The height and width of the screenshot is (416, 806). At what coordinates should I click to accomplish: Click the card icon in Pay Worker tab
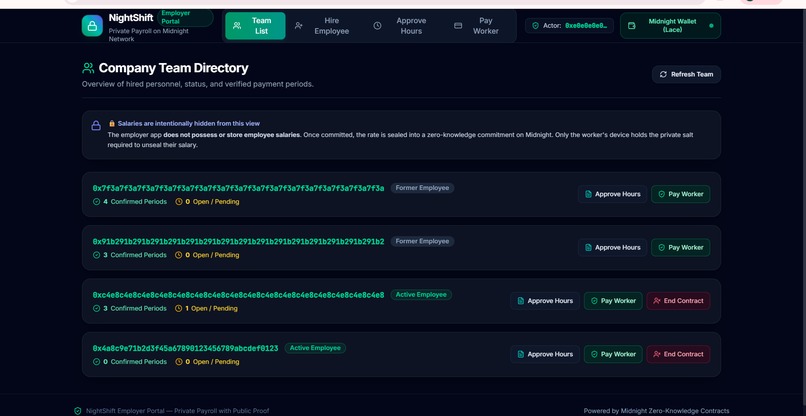click(458, 26)
